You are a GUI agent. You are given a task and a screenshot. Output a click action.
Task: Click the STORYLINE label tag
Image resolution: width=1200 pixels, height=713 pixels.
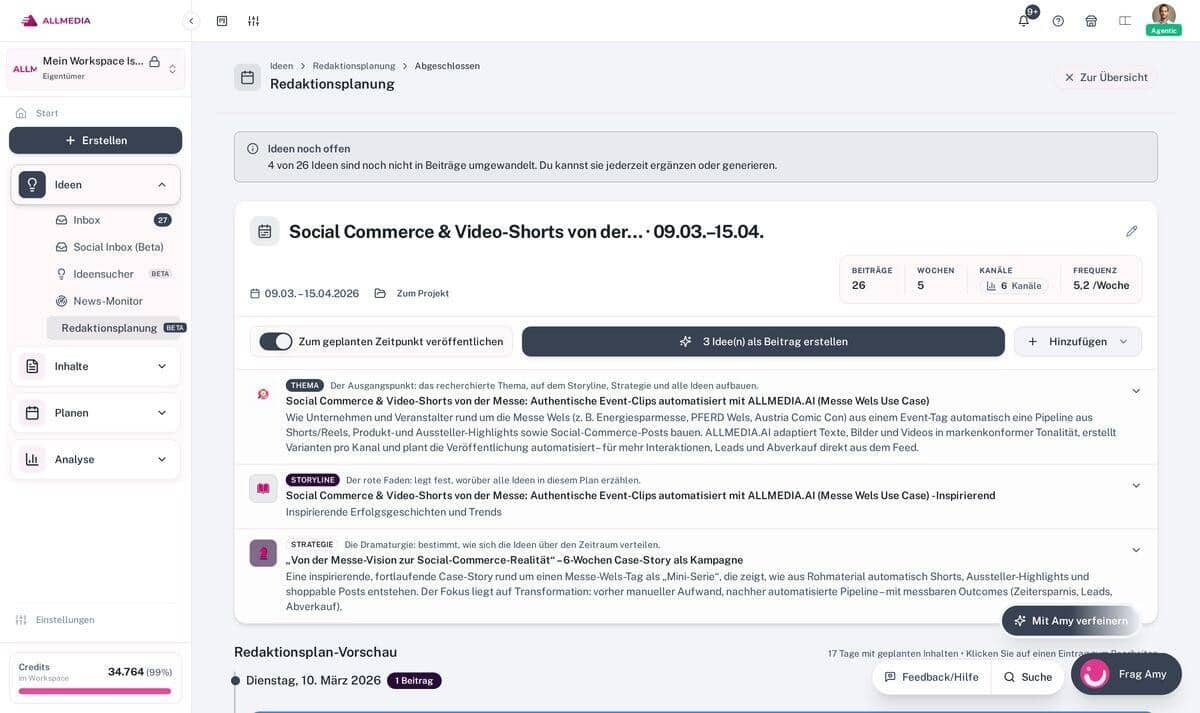(x=313, y=480)
